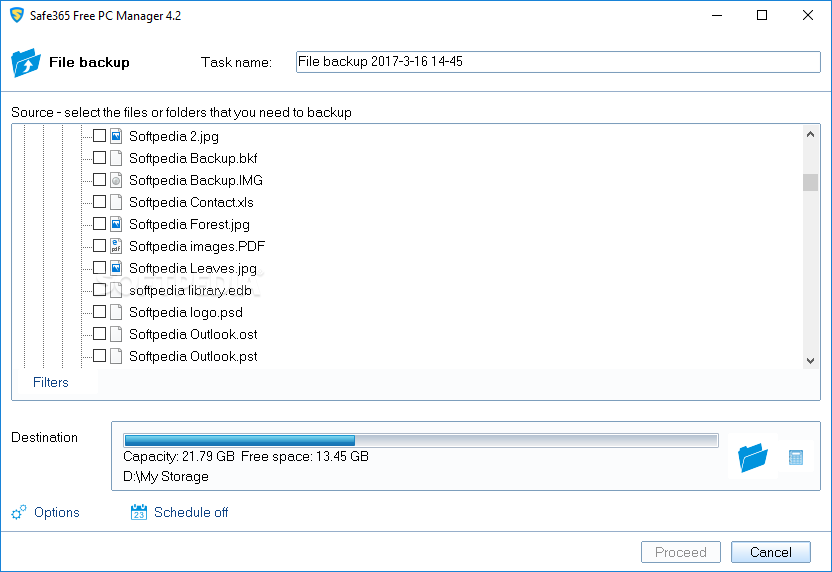This screenshot has width=832, height=572.
Task: Open the Filters link
Action: (x=50, y=383)
